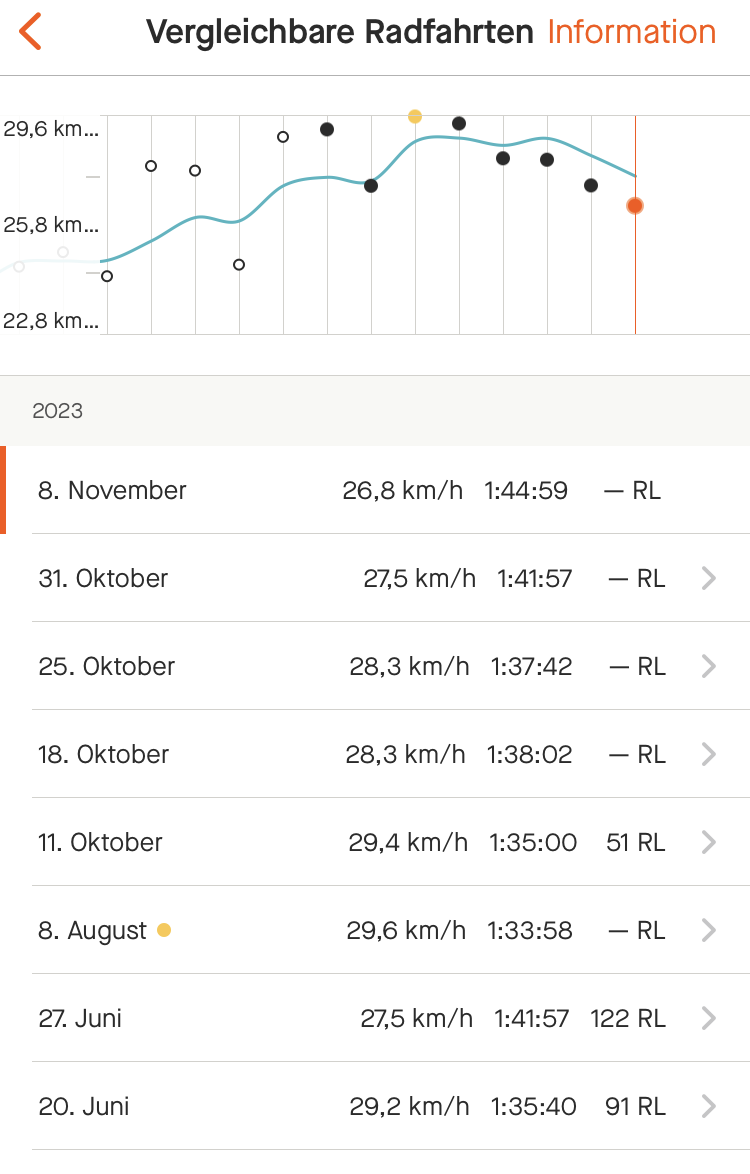Open the 31. Oktober ride entry
The width and height of the screenshot is (750, 1174).
click(x=104, y=578)
